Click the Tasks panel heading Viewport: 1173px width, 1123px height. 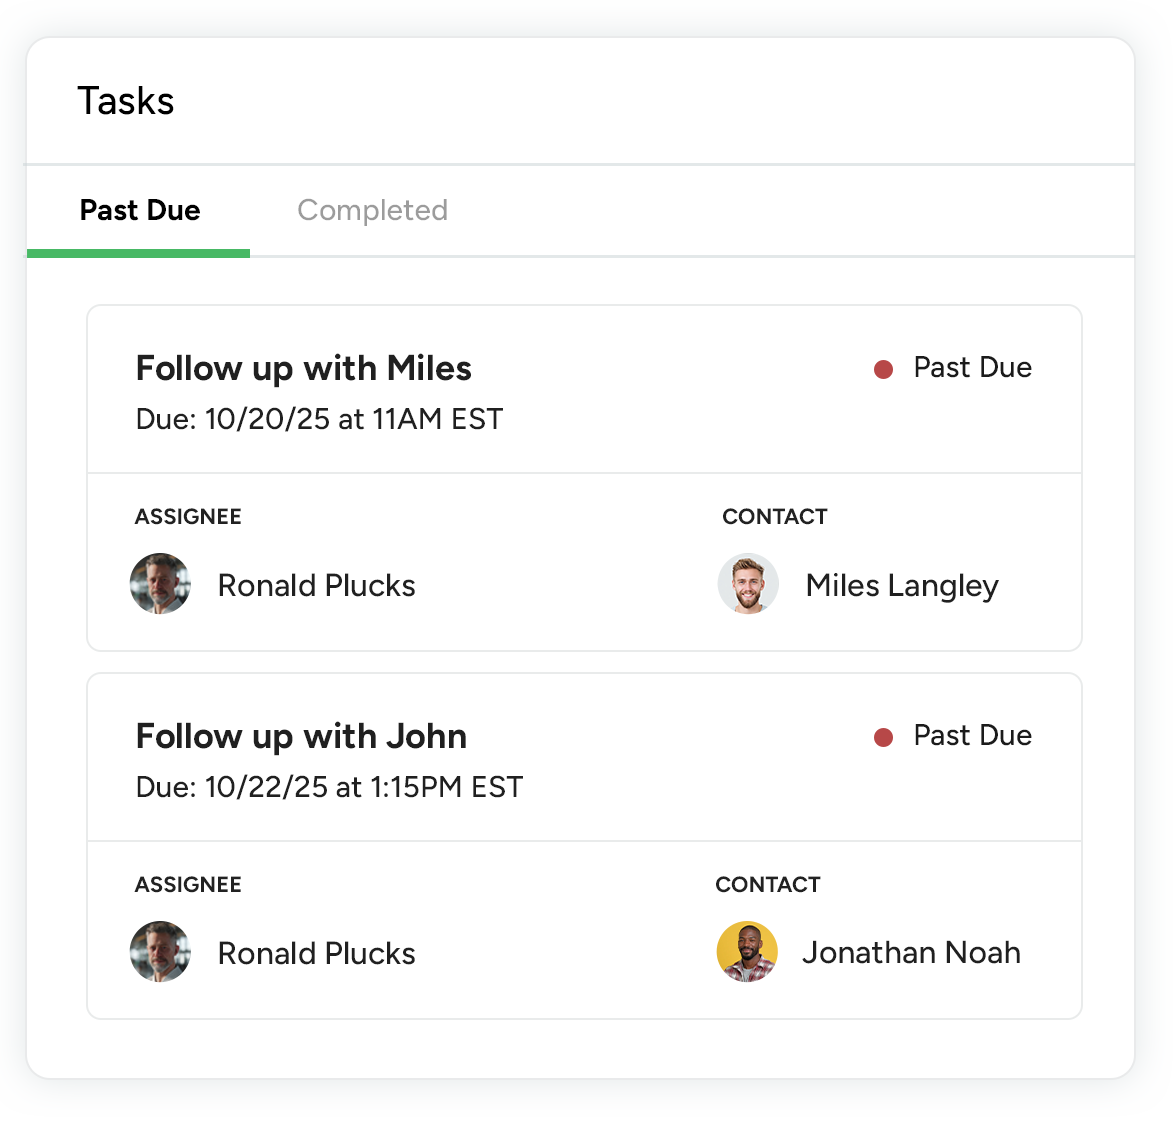coord(126,101)
